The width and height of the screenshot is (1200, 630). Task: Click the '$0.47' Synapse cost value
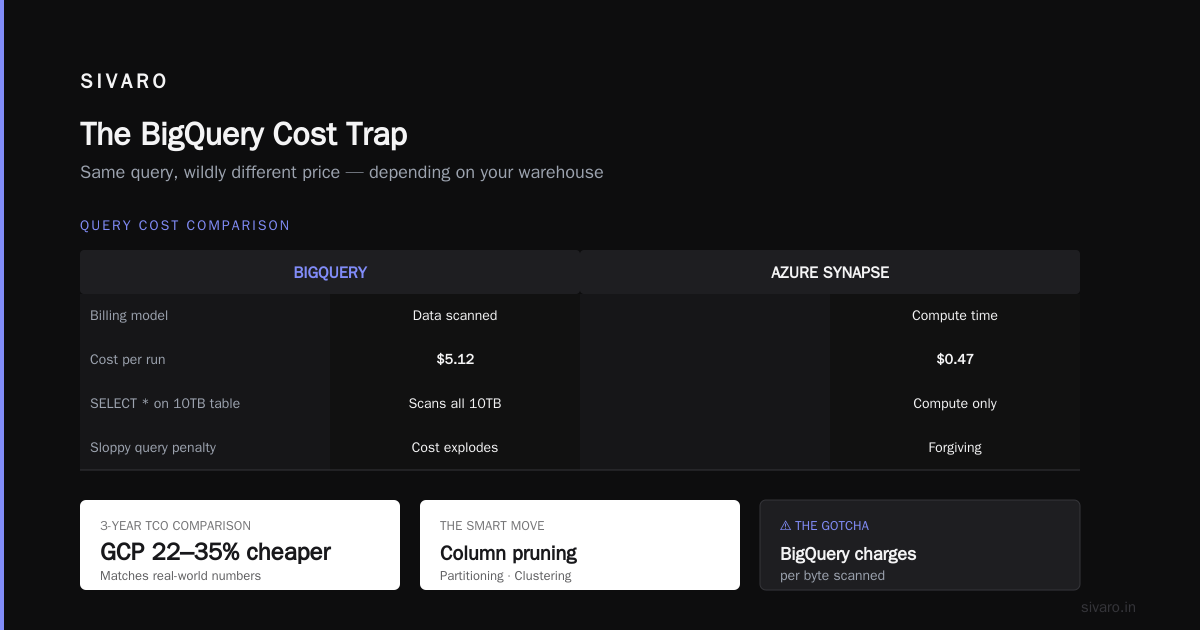coord(955,359)
